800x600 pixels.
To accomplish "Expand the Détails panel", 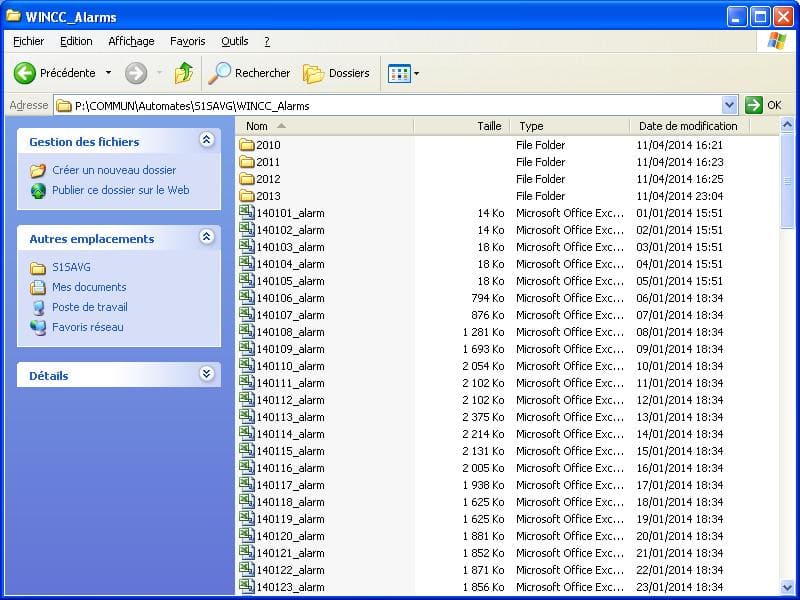I will point(206,375).
